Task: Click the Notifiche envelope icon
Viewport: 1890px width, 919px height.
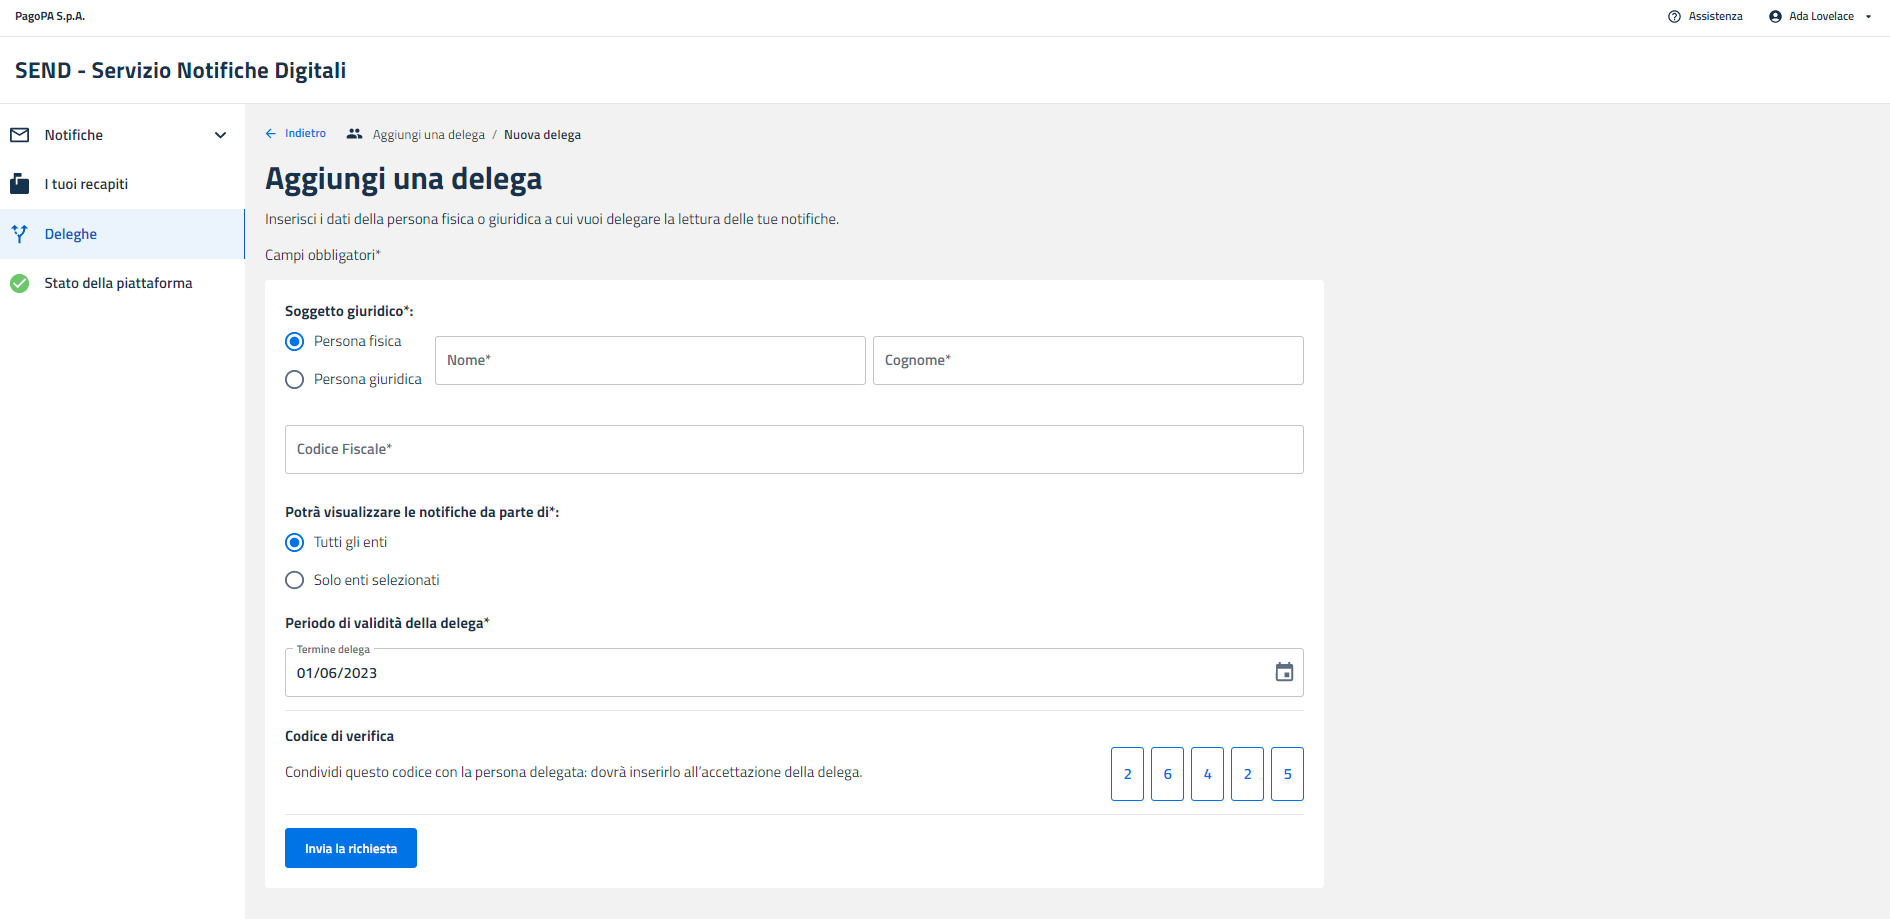Action: 20,135
